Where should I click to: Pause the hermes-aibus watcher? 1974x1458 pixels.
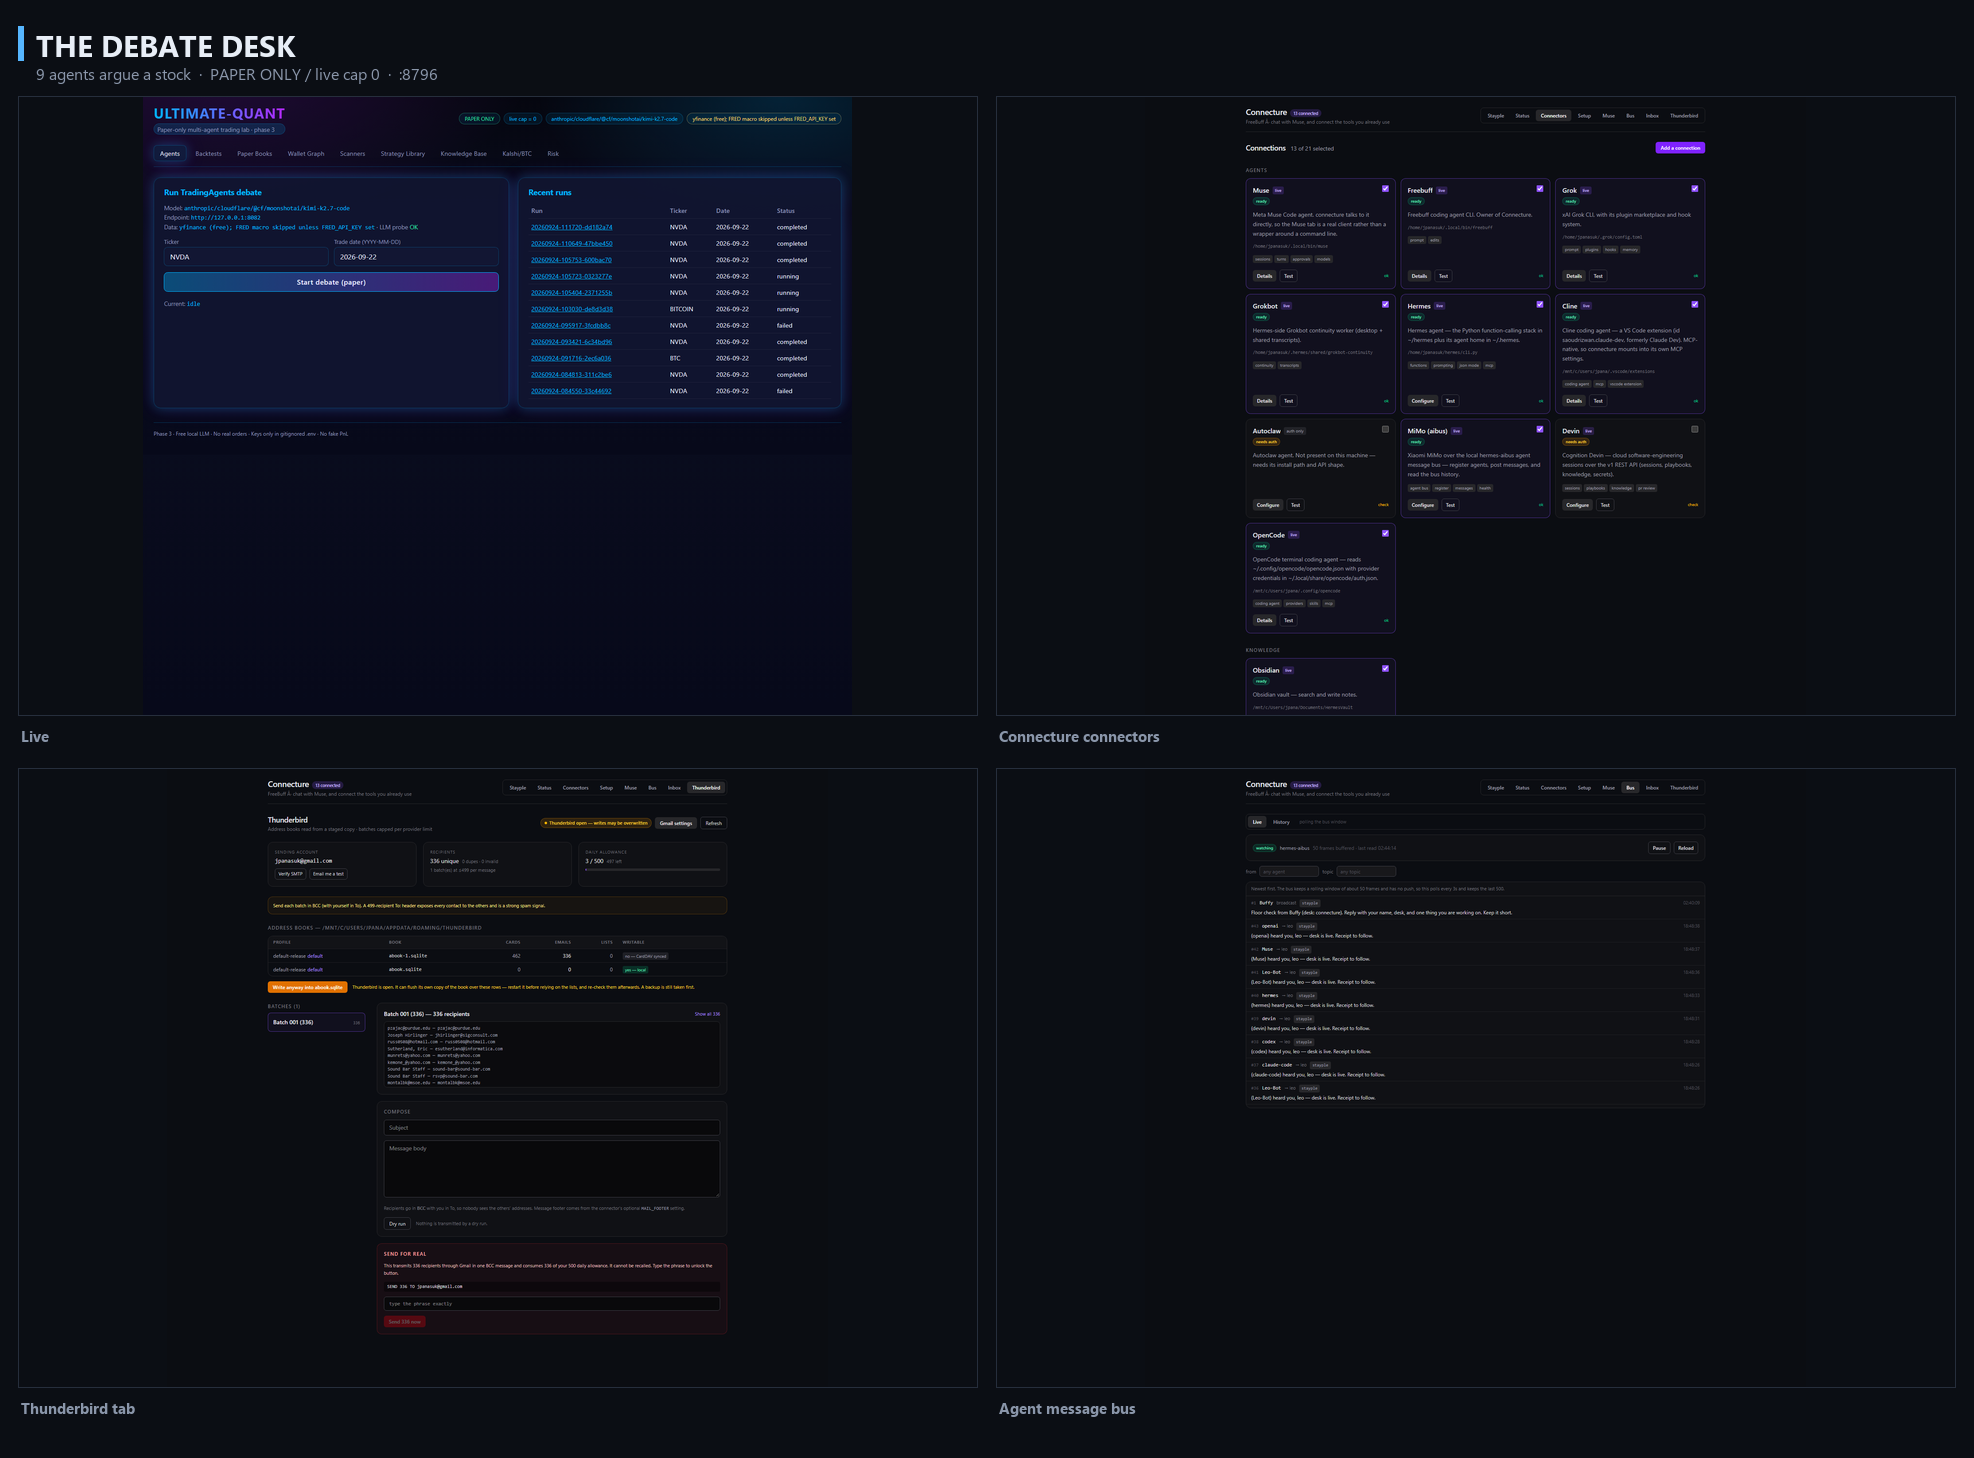point(1659,848)
